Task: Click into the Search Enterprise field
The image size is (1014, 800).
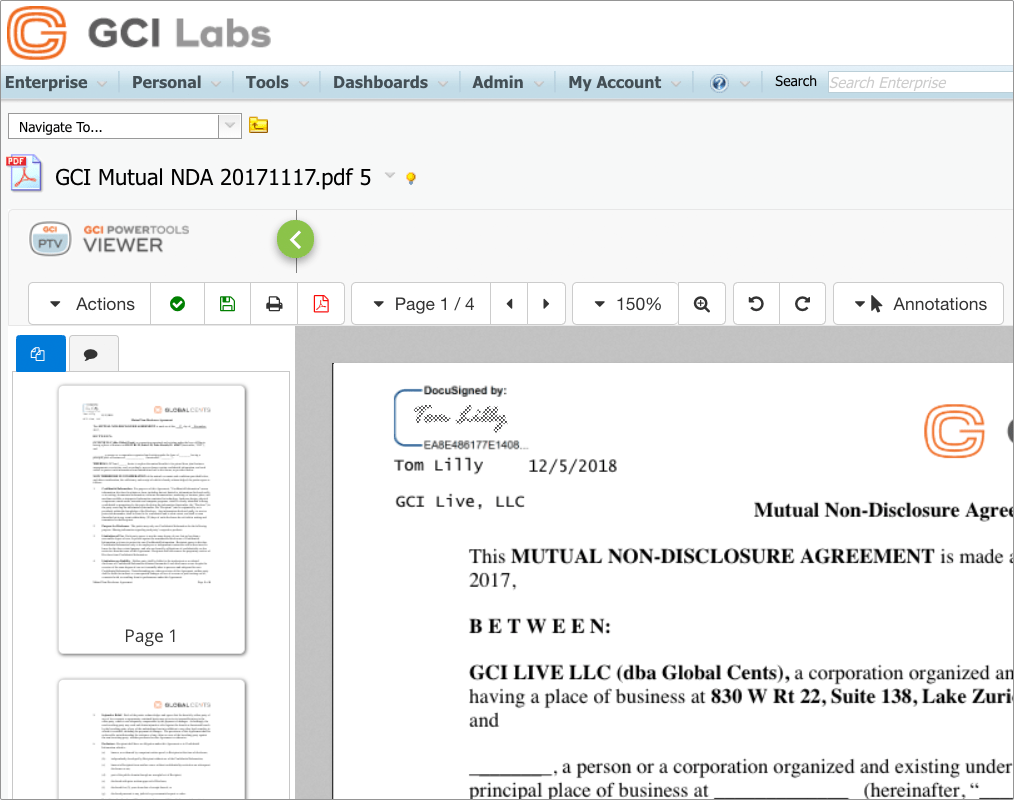Action: [920, 83]
